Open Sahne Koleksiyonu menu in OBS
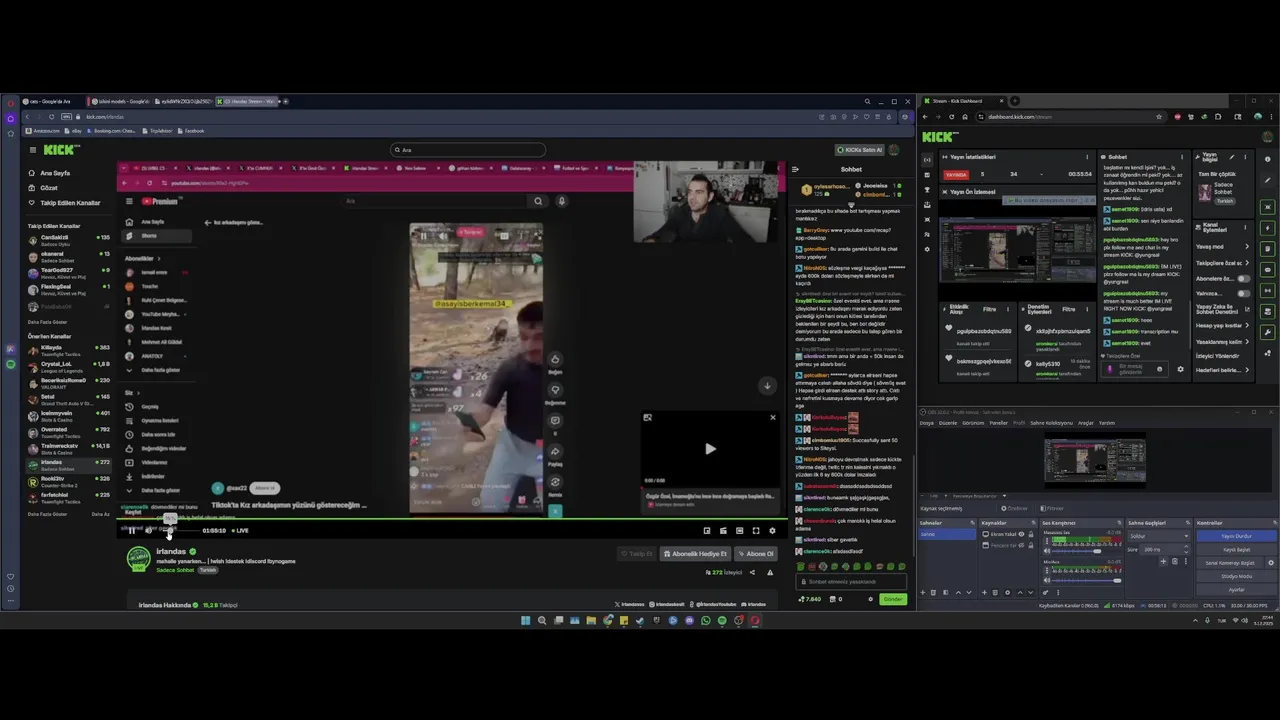 click(1052, 423)
